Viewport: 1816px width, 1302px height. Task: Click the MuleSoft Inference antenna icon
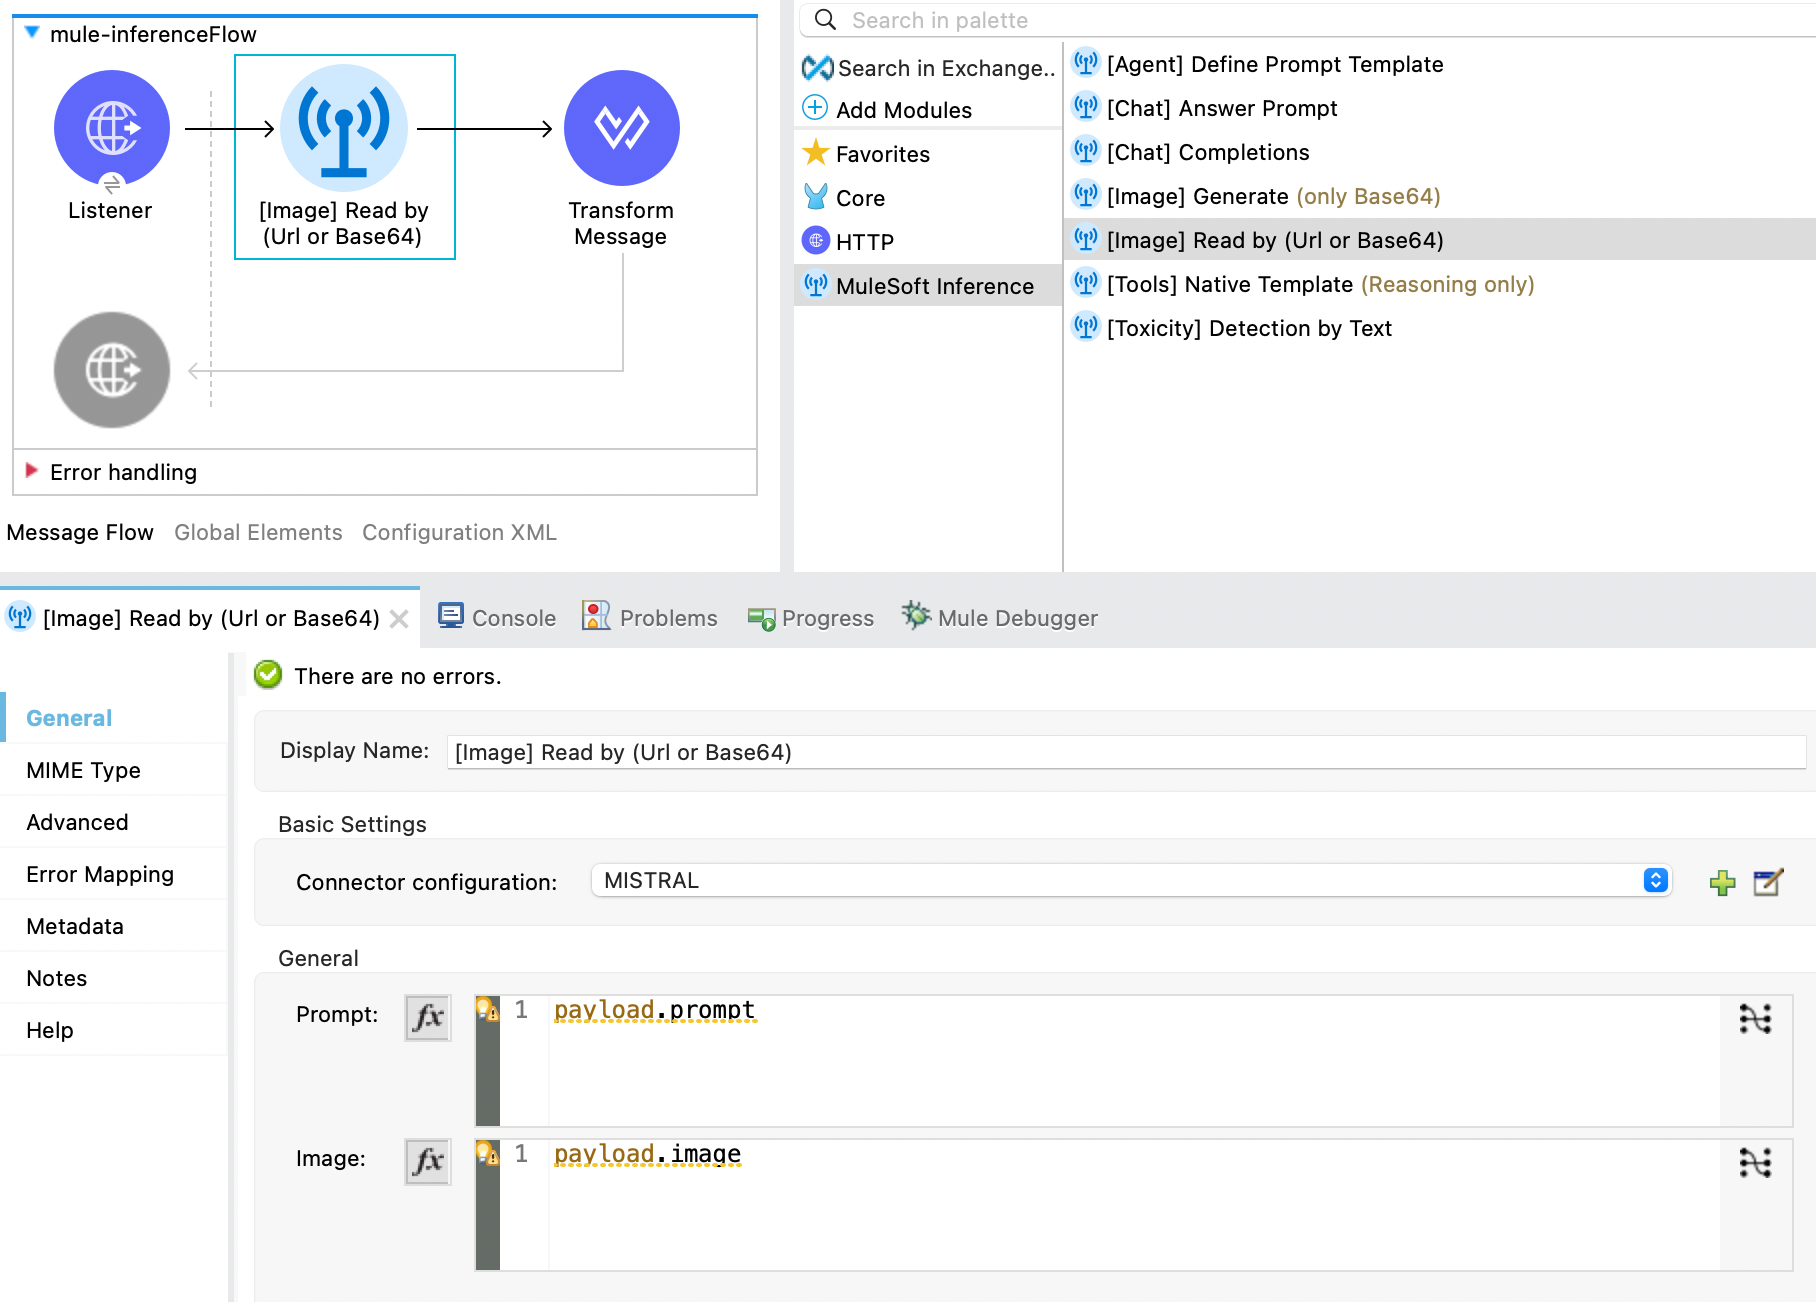(816, 285)
